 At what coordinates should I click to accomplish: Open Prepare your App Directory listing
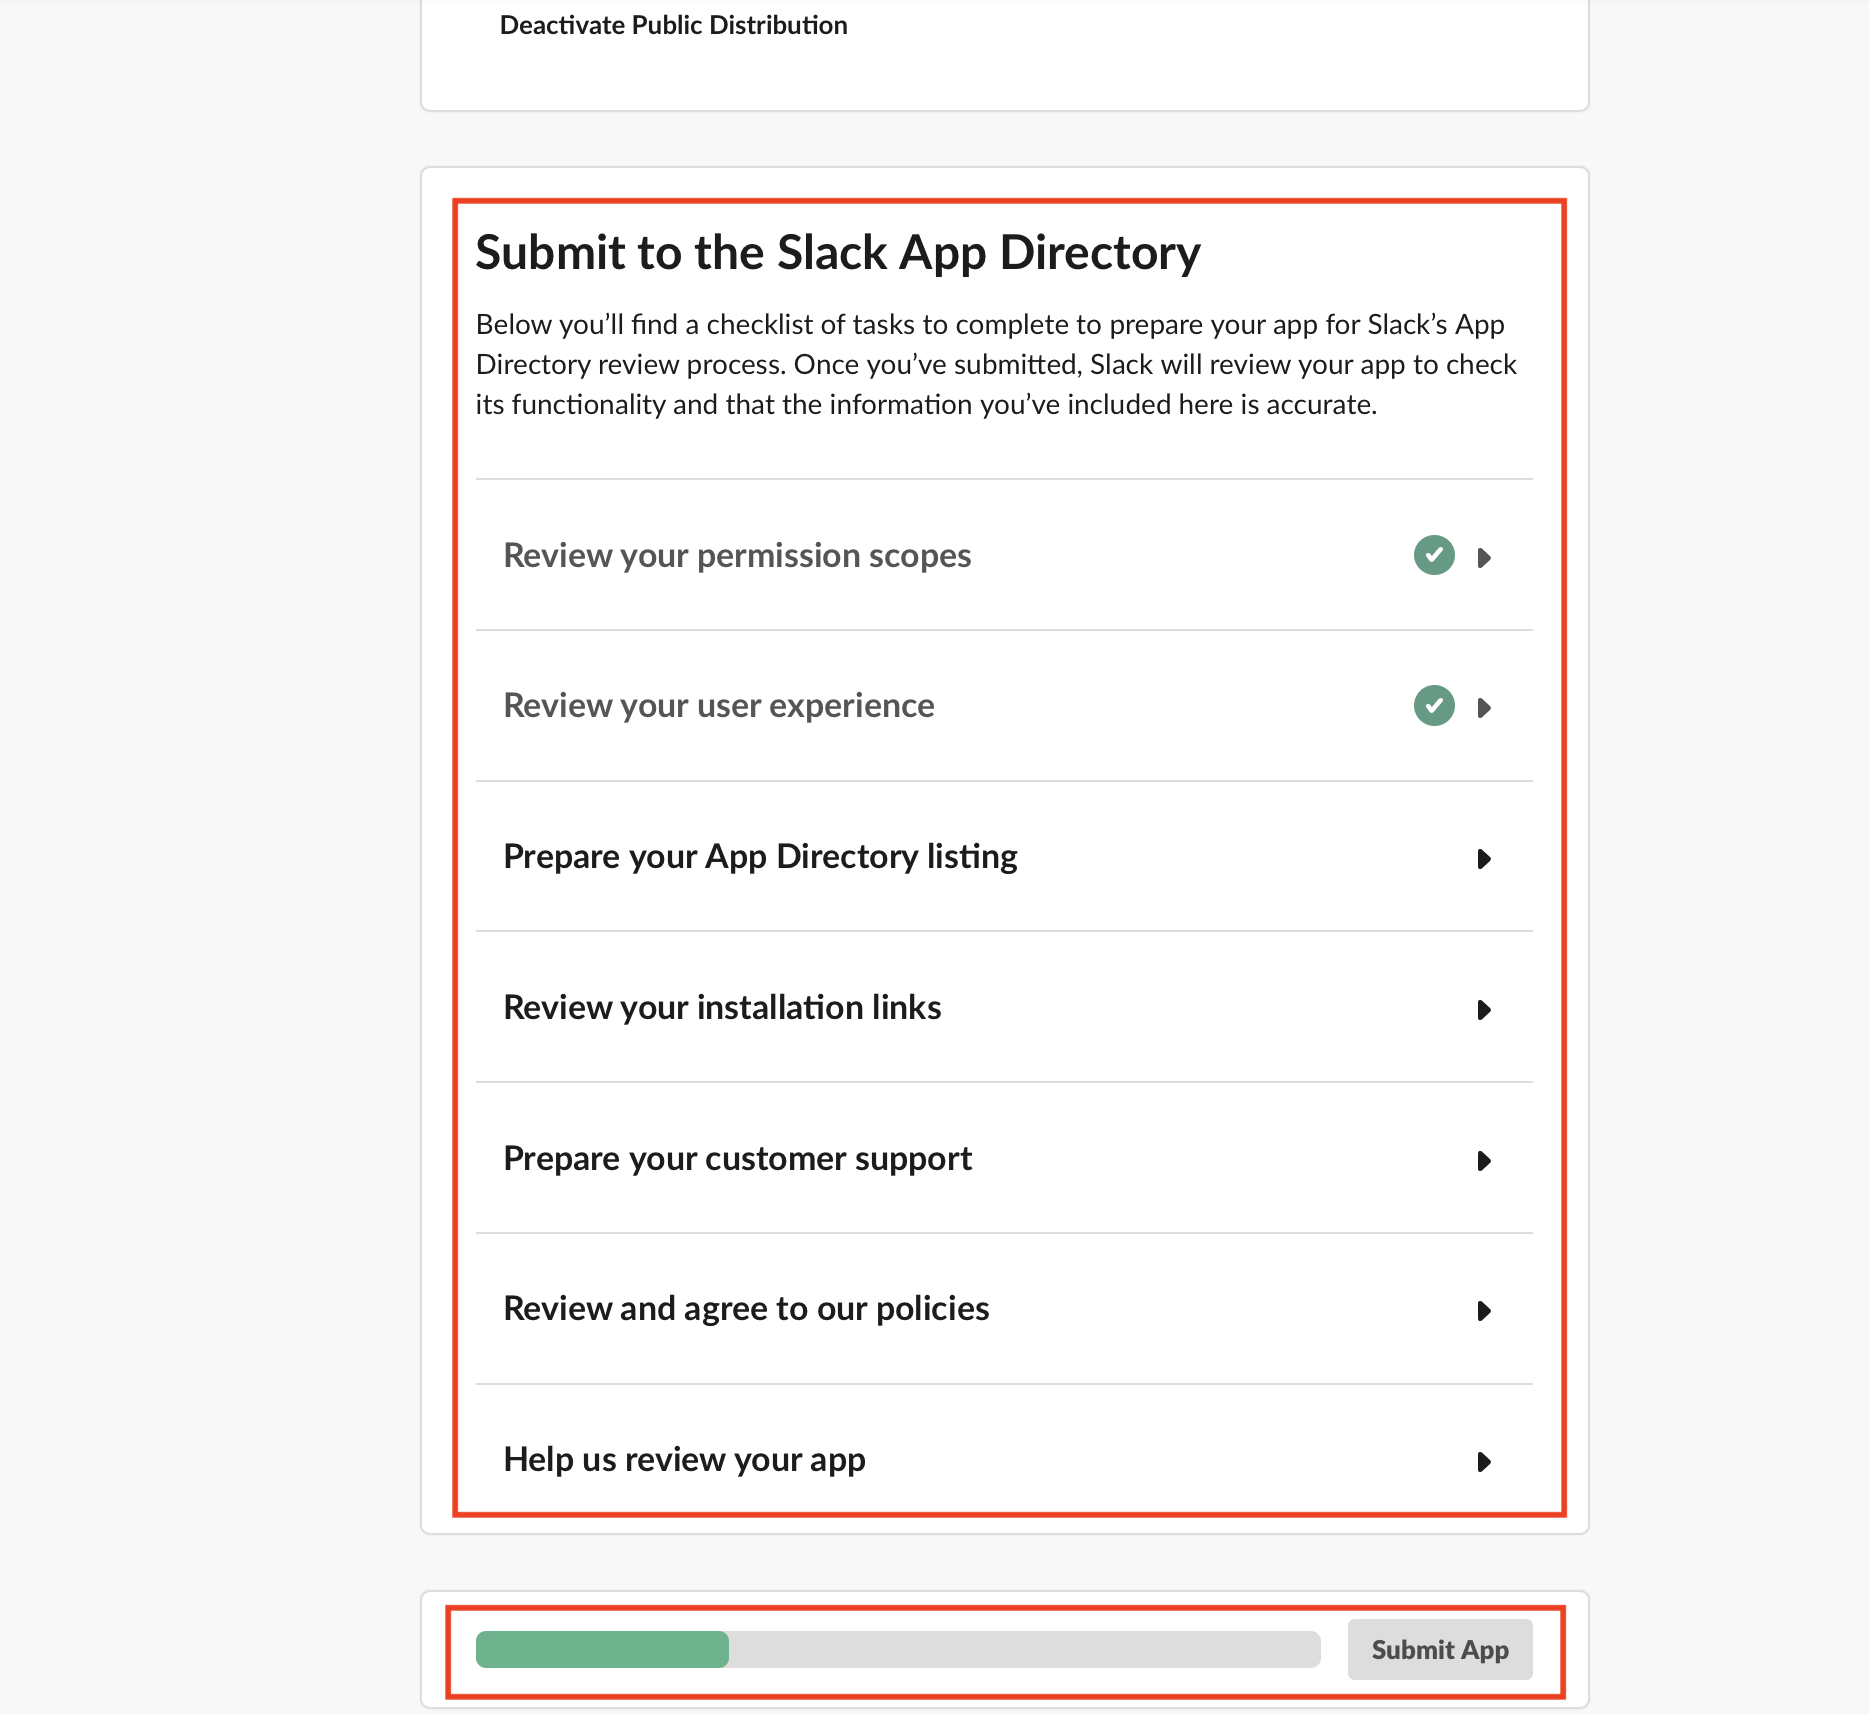(x=760, y=857)
